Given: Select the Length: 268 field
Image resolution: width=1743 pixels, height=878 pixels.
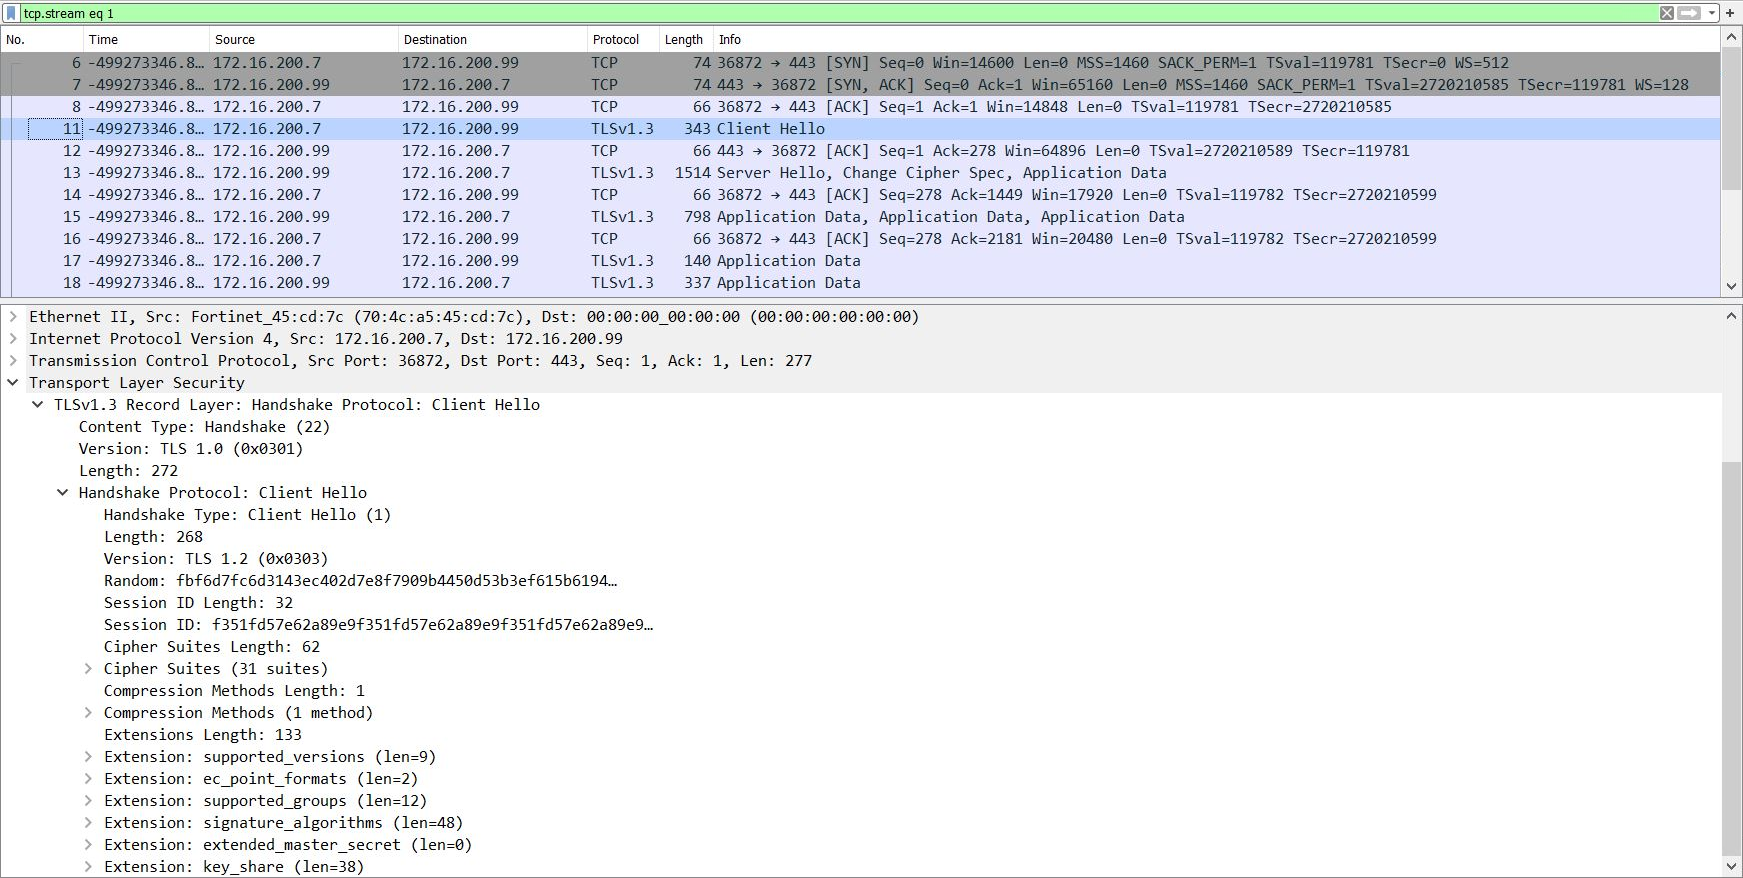Looking at the screenshot, I should [153, 537].
